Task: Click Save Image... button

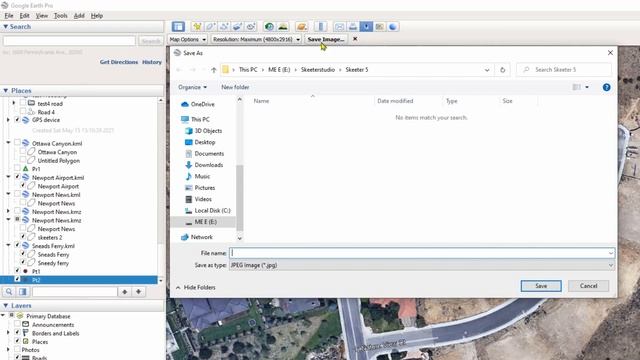Action: click(x=326, y=39)
